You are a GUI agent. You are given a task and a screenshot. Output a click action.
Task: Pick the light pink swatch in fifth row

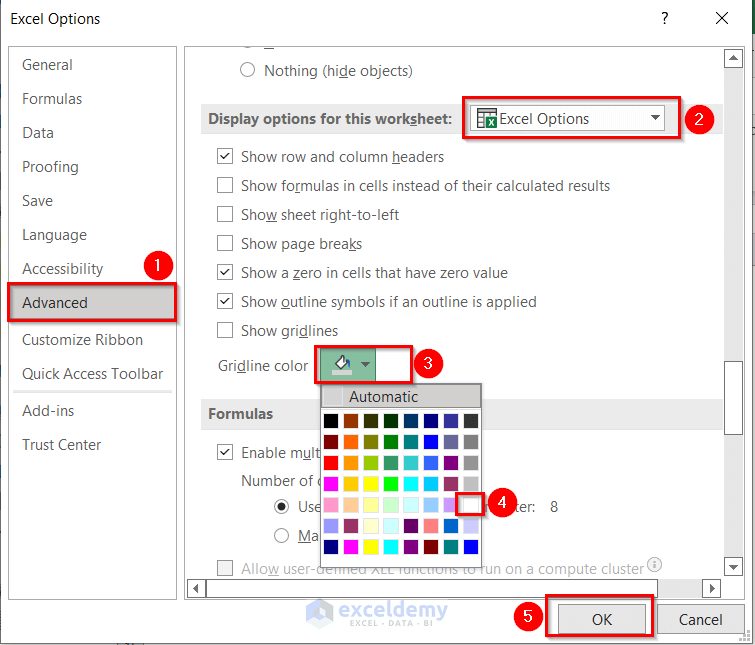[x=331, y=504]
